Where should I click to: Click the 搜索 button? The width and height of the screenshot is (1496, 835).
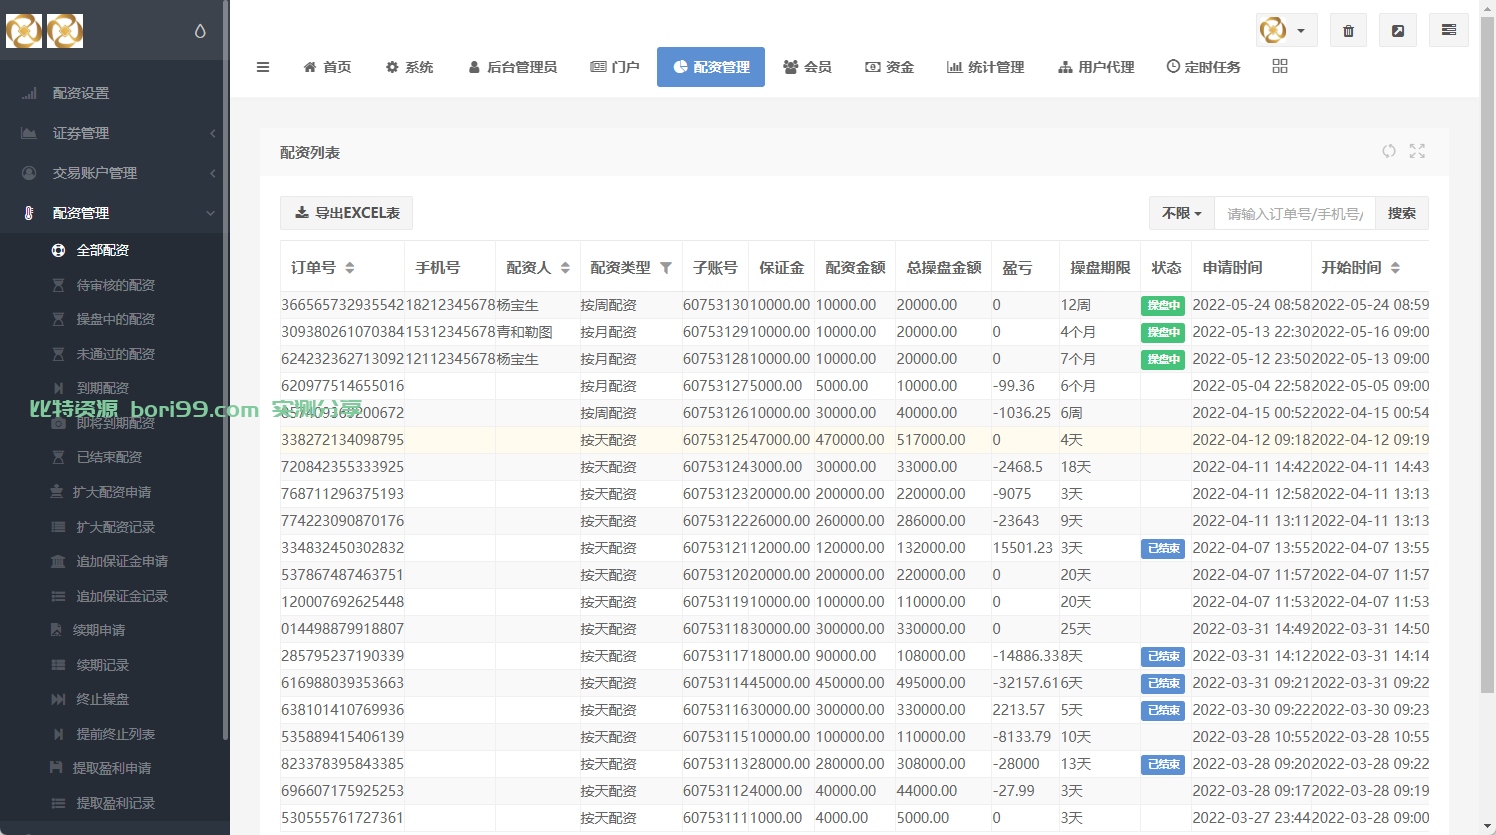coord(1402,213)
